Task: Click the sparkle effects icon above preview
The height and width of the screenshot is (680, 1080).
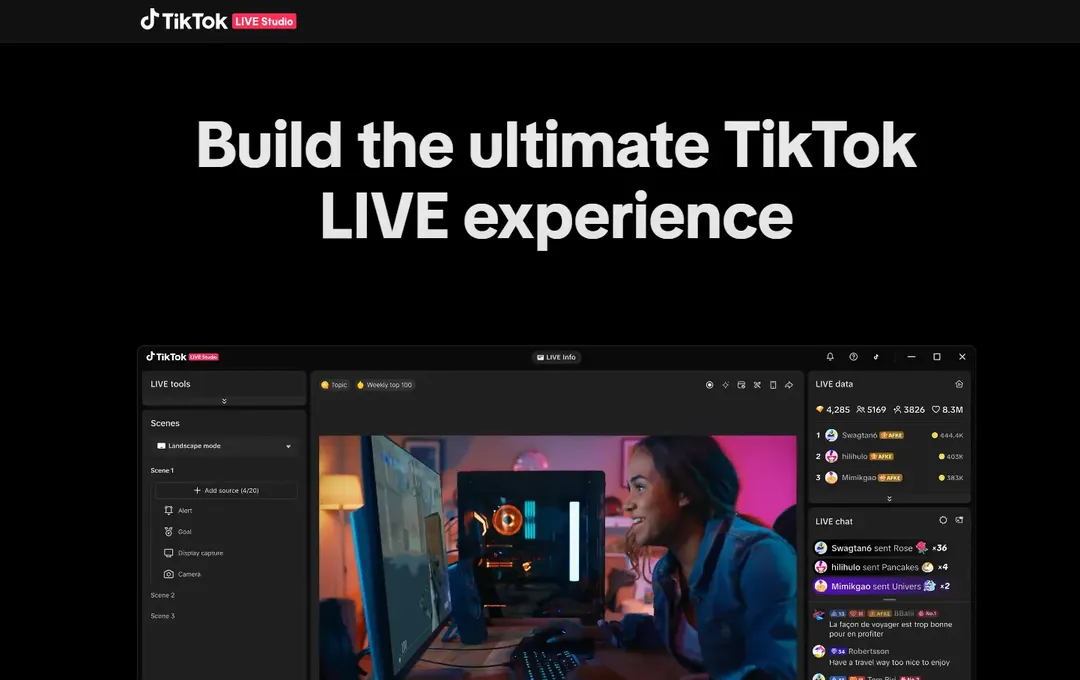Action: (725, 385)
